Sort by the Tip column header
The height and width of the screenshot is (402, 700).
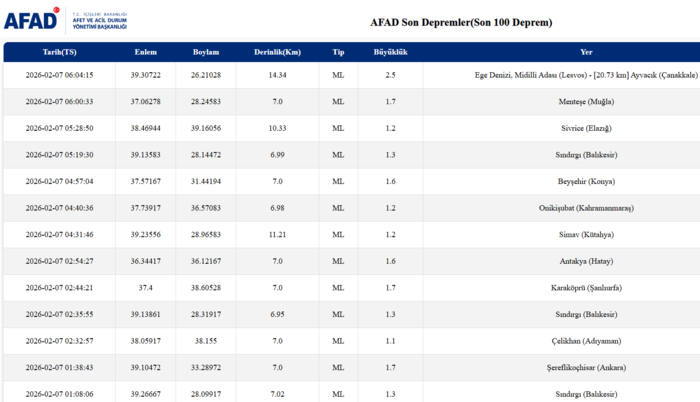(x=338, y=52)
